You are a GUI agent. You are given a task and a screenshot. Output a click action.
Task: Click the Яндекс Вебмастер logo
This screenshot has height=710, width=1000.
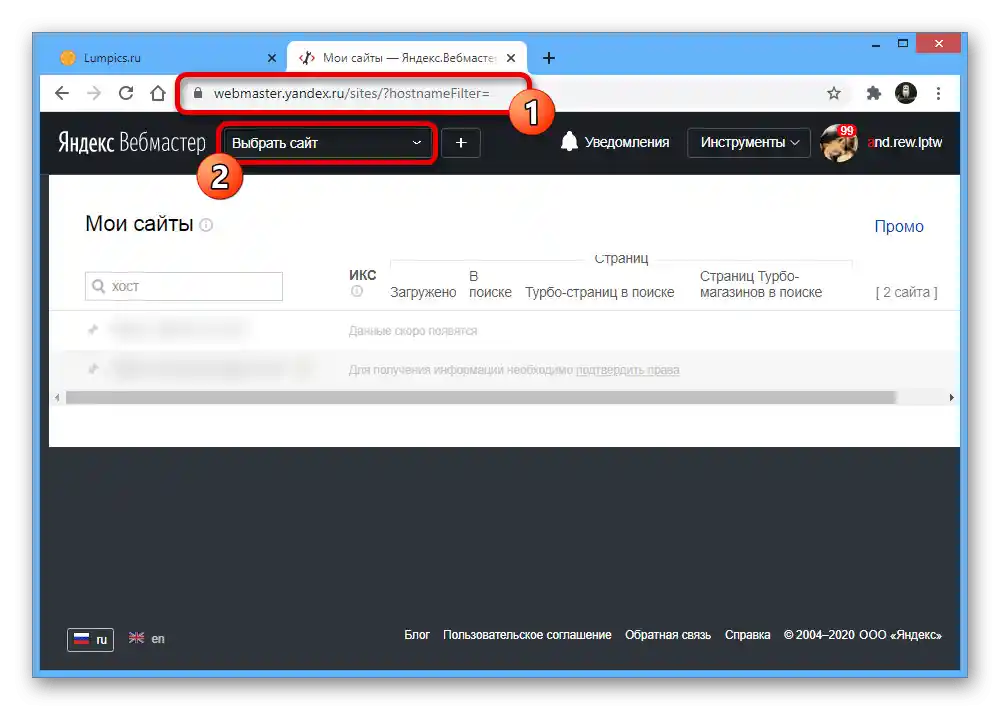coord(132,142)
